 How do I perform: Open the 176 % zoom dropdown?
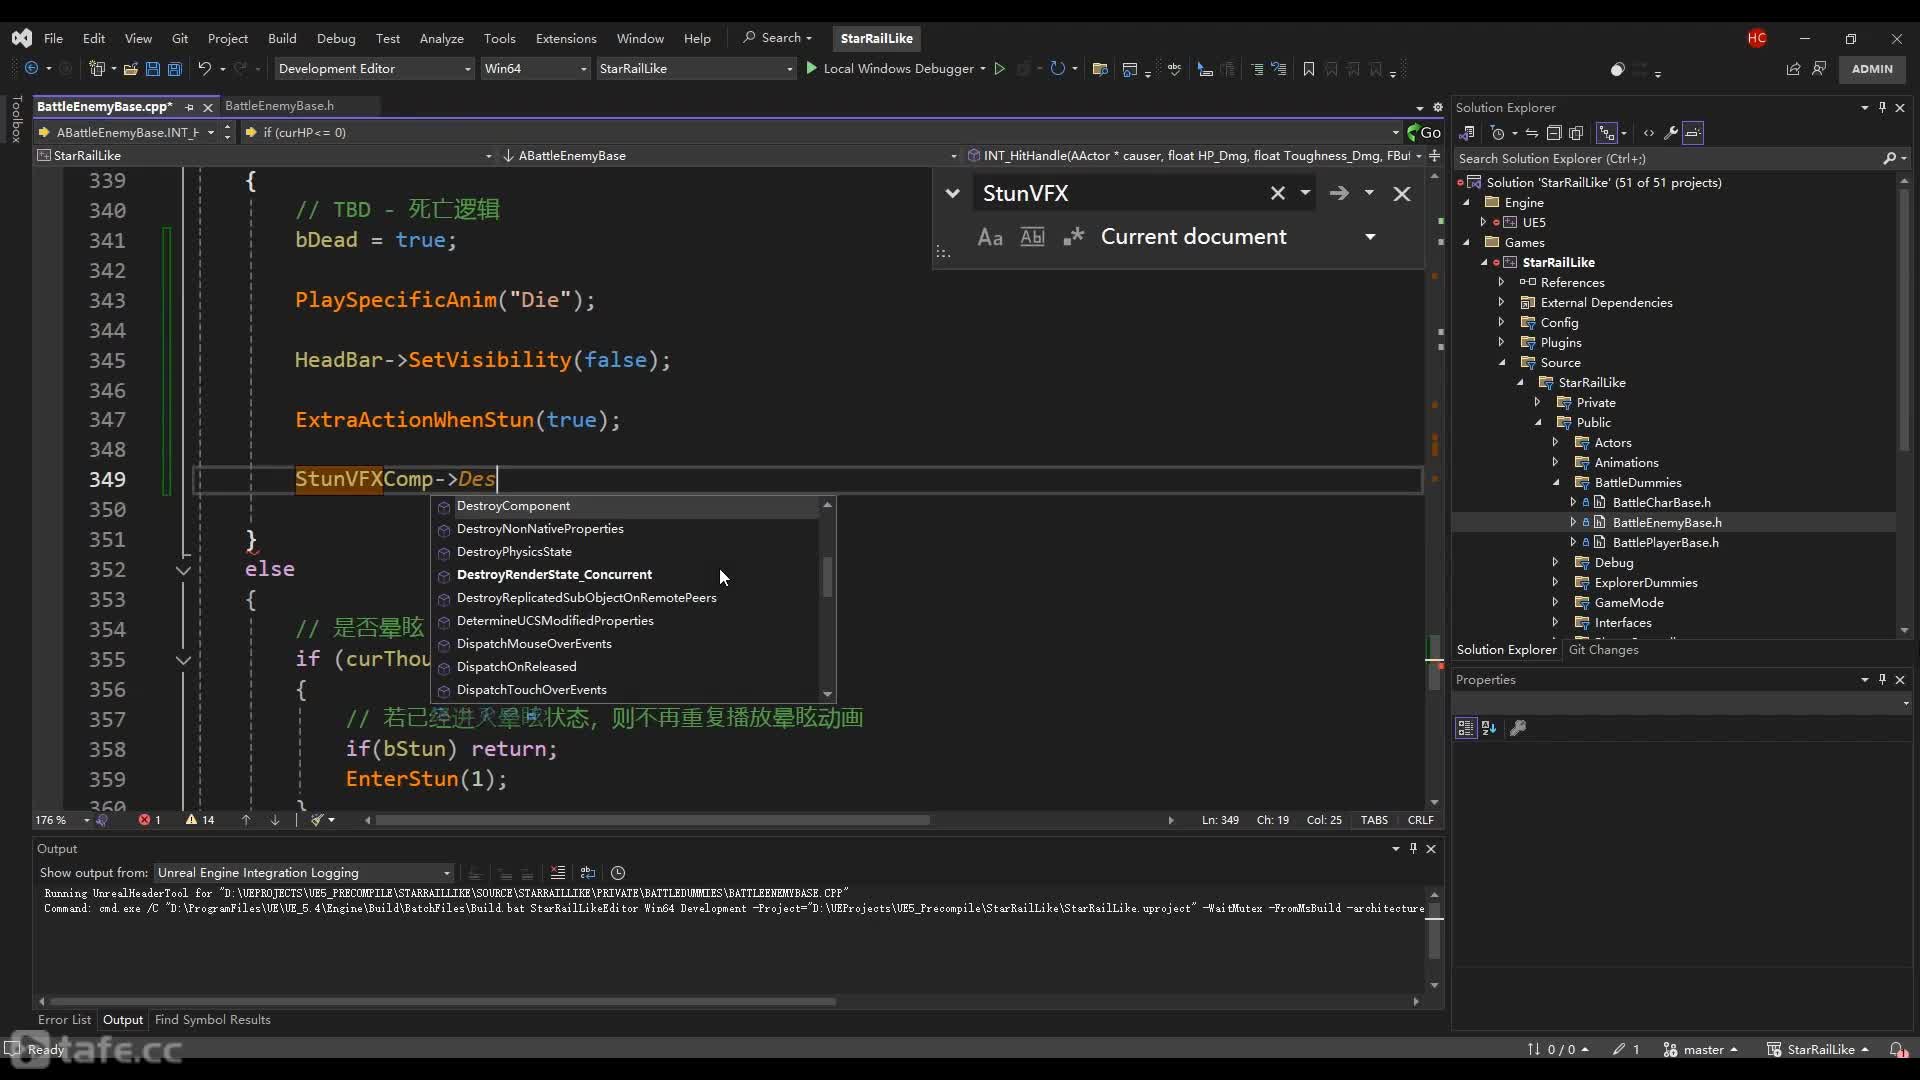tap(62, 820)
